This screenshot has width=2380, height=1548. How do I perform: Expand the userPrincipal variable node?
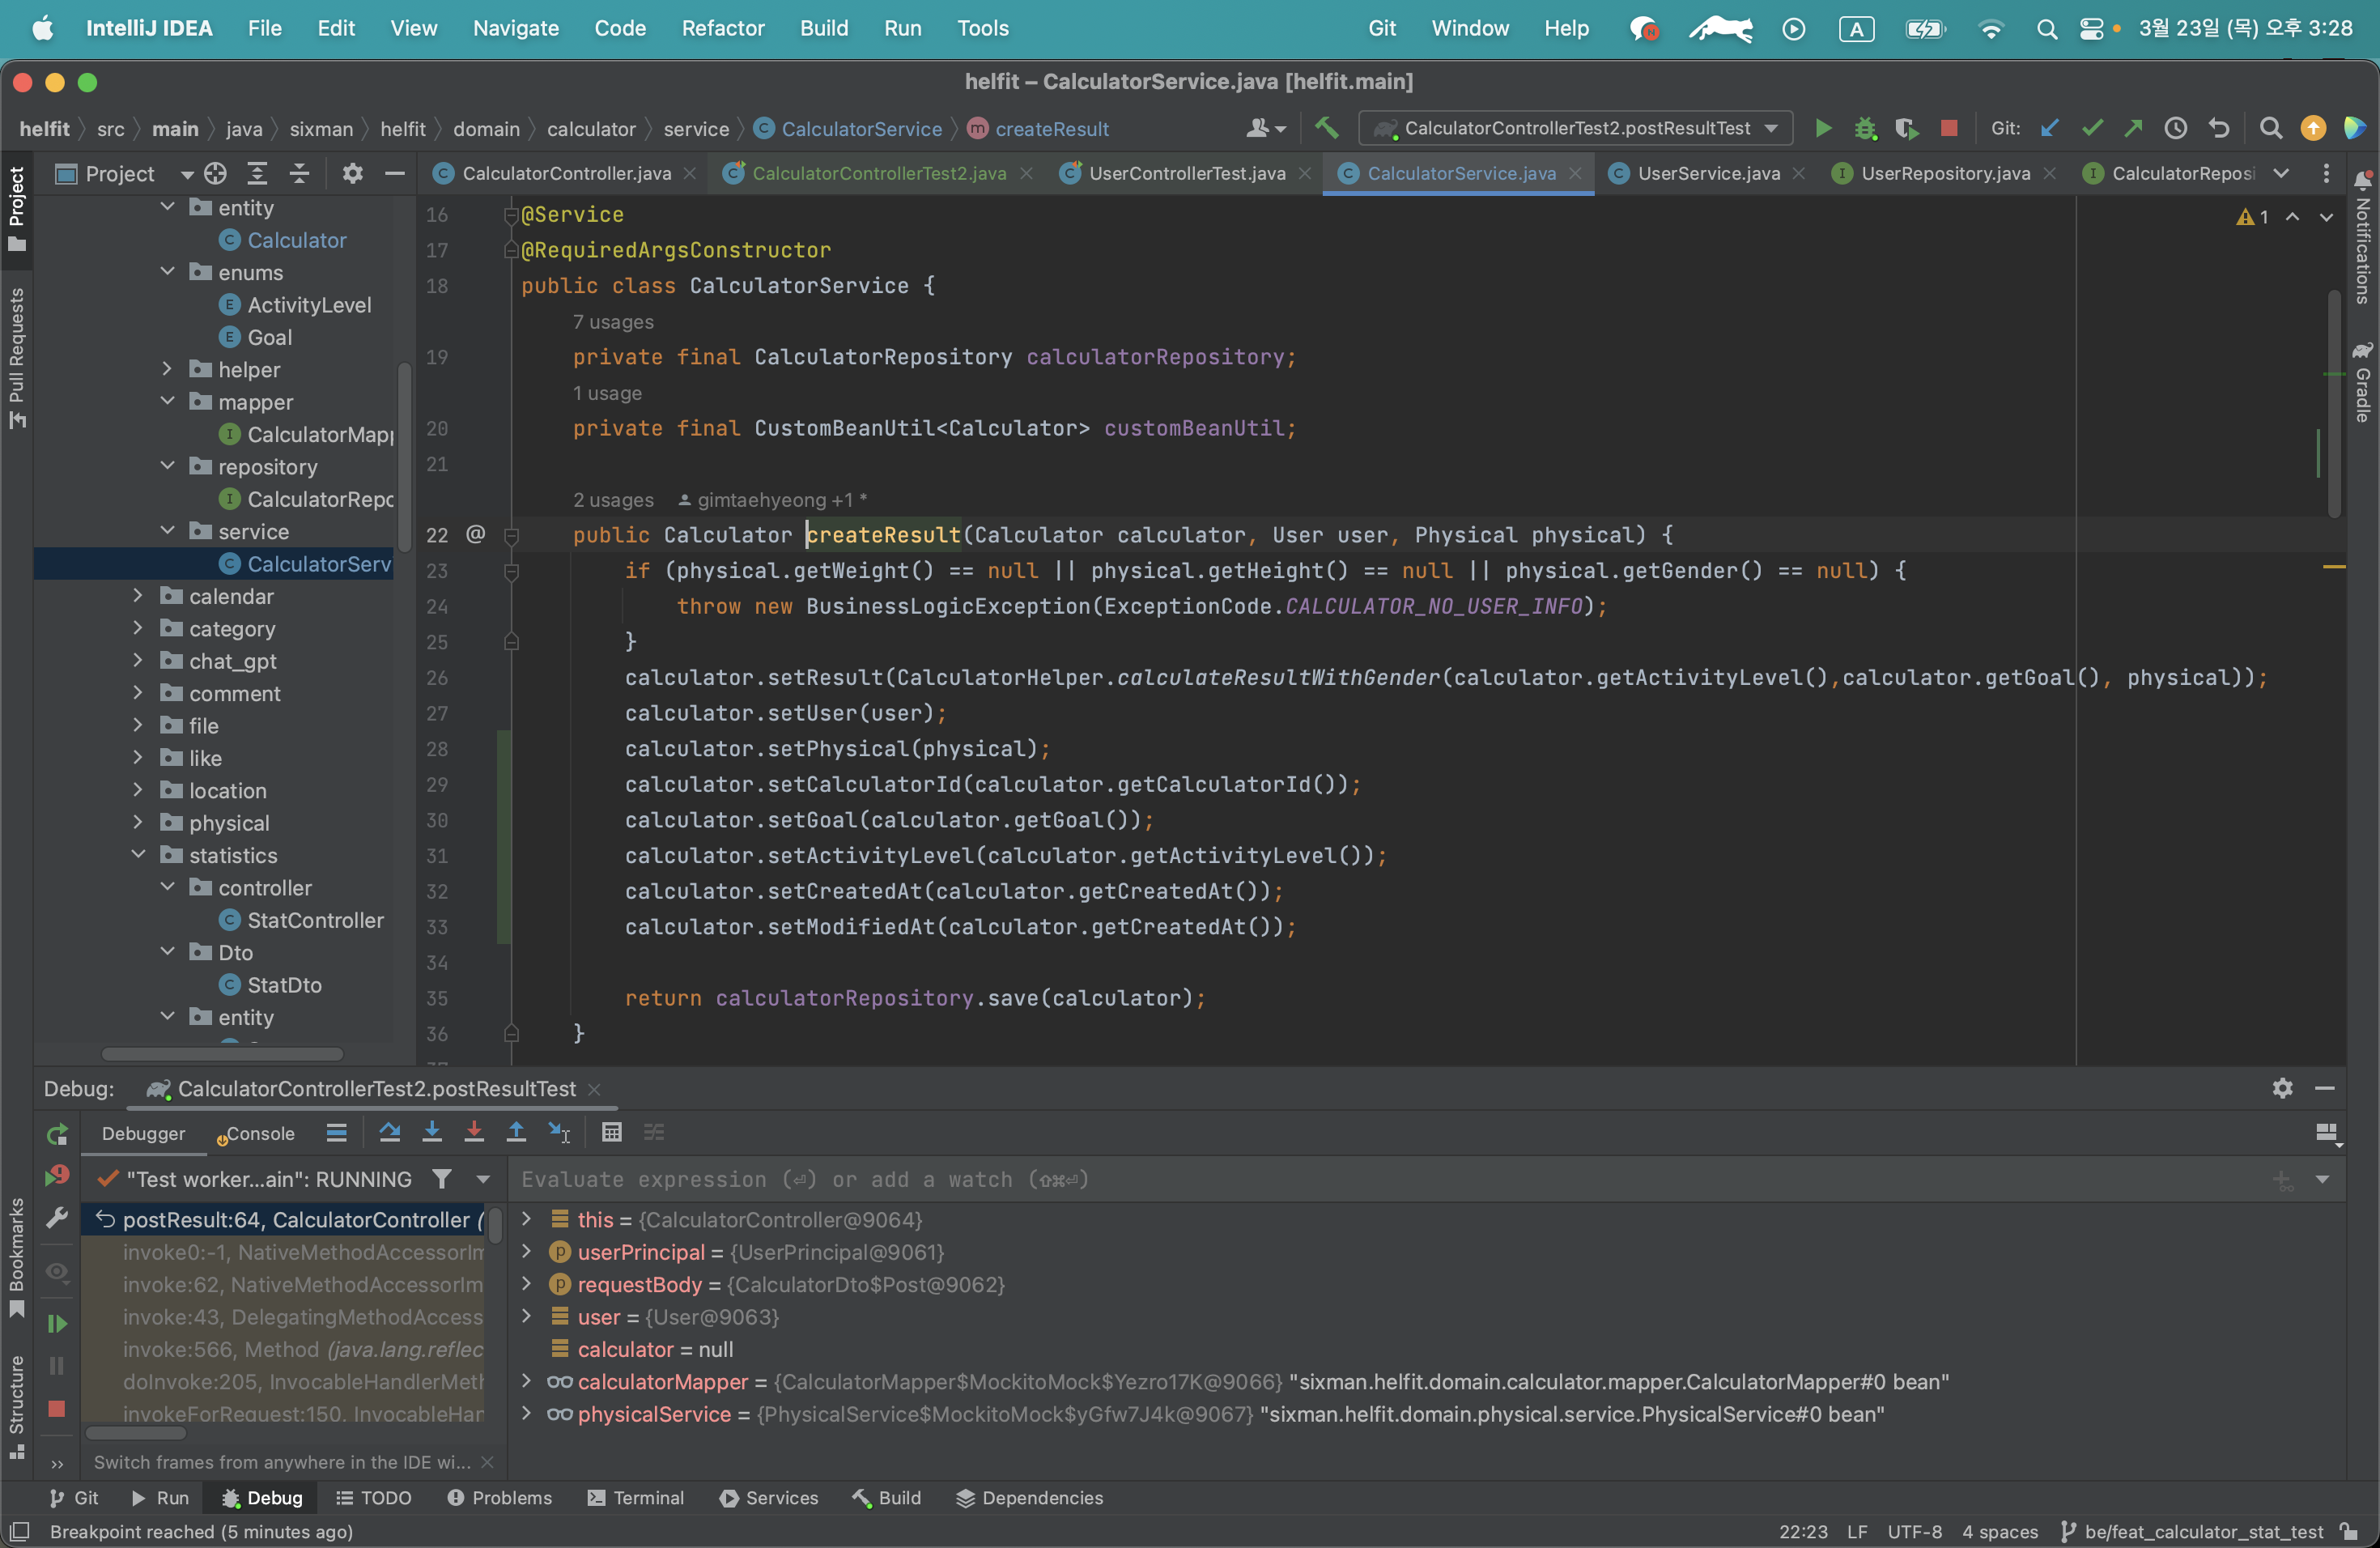pos(527,1252)
